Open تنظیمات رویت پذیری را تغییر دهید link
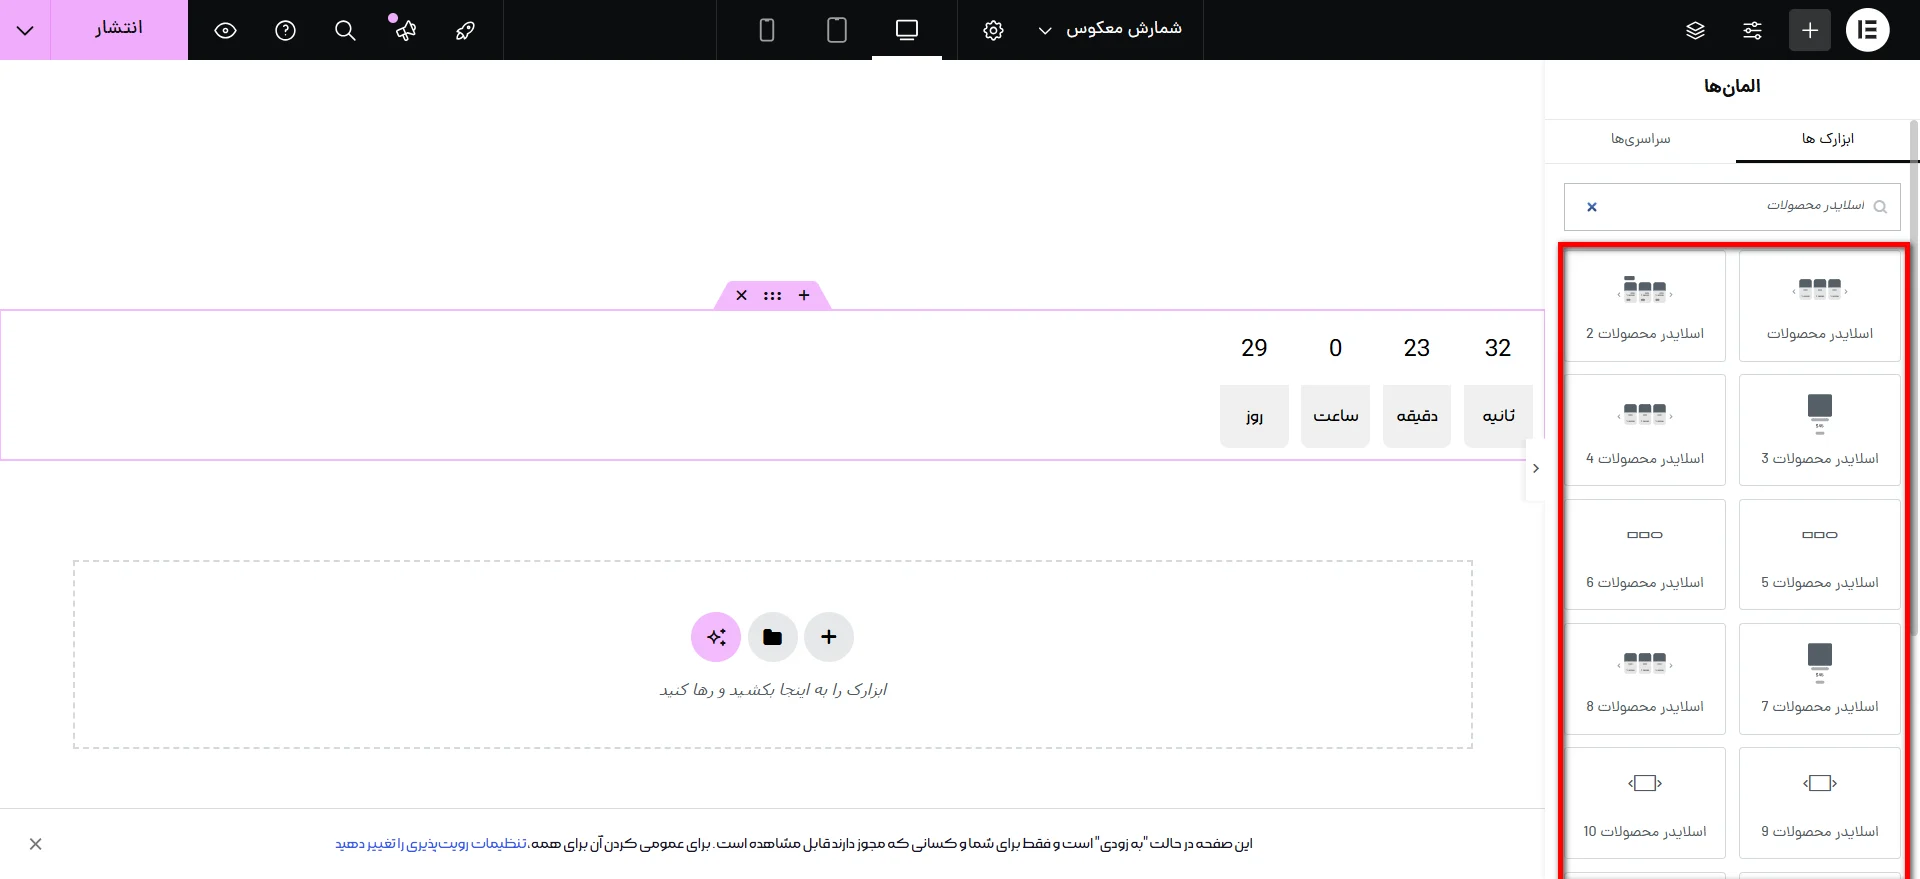The width and height of the screenshot is (1920, 879). 430,844
